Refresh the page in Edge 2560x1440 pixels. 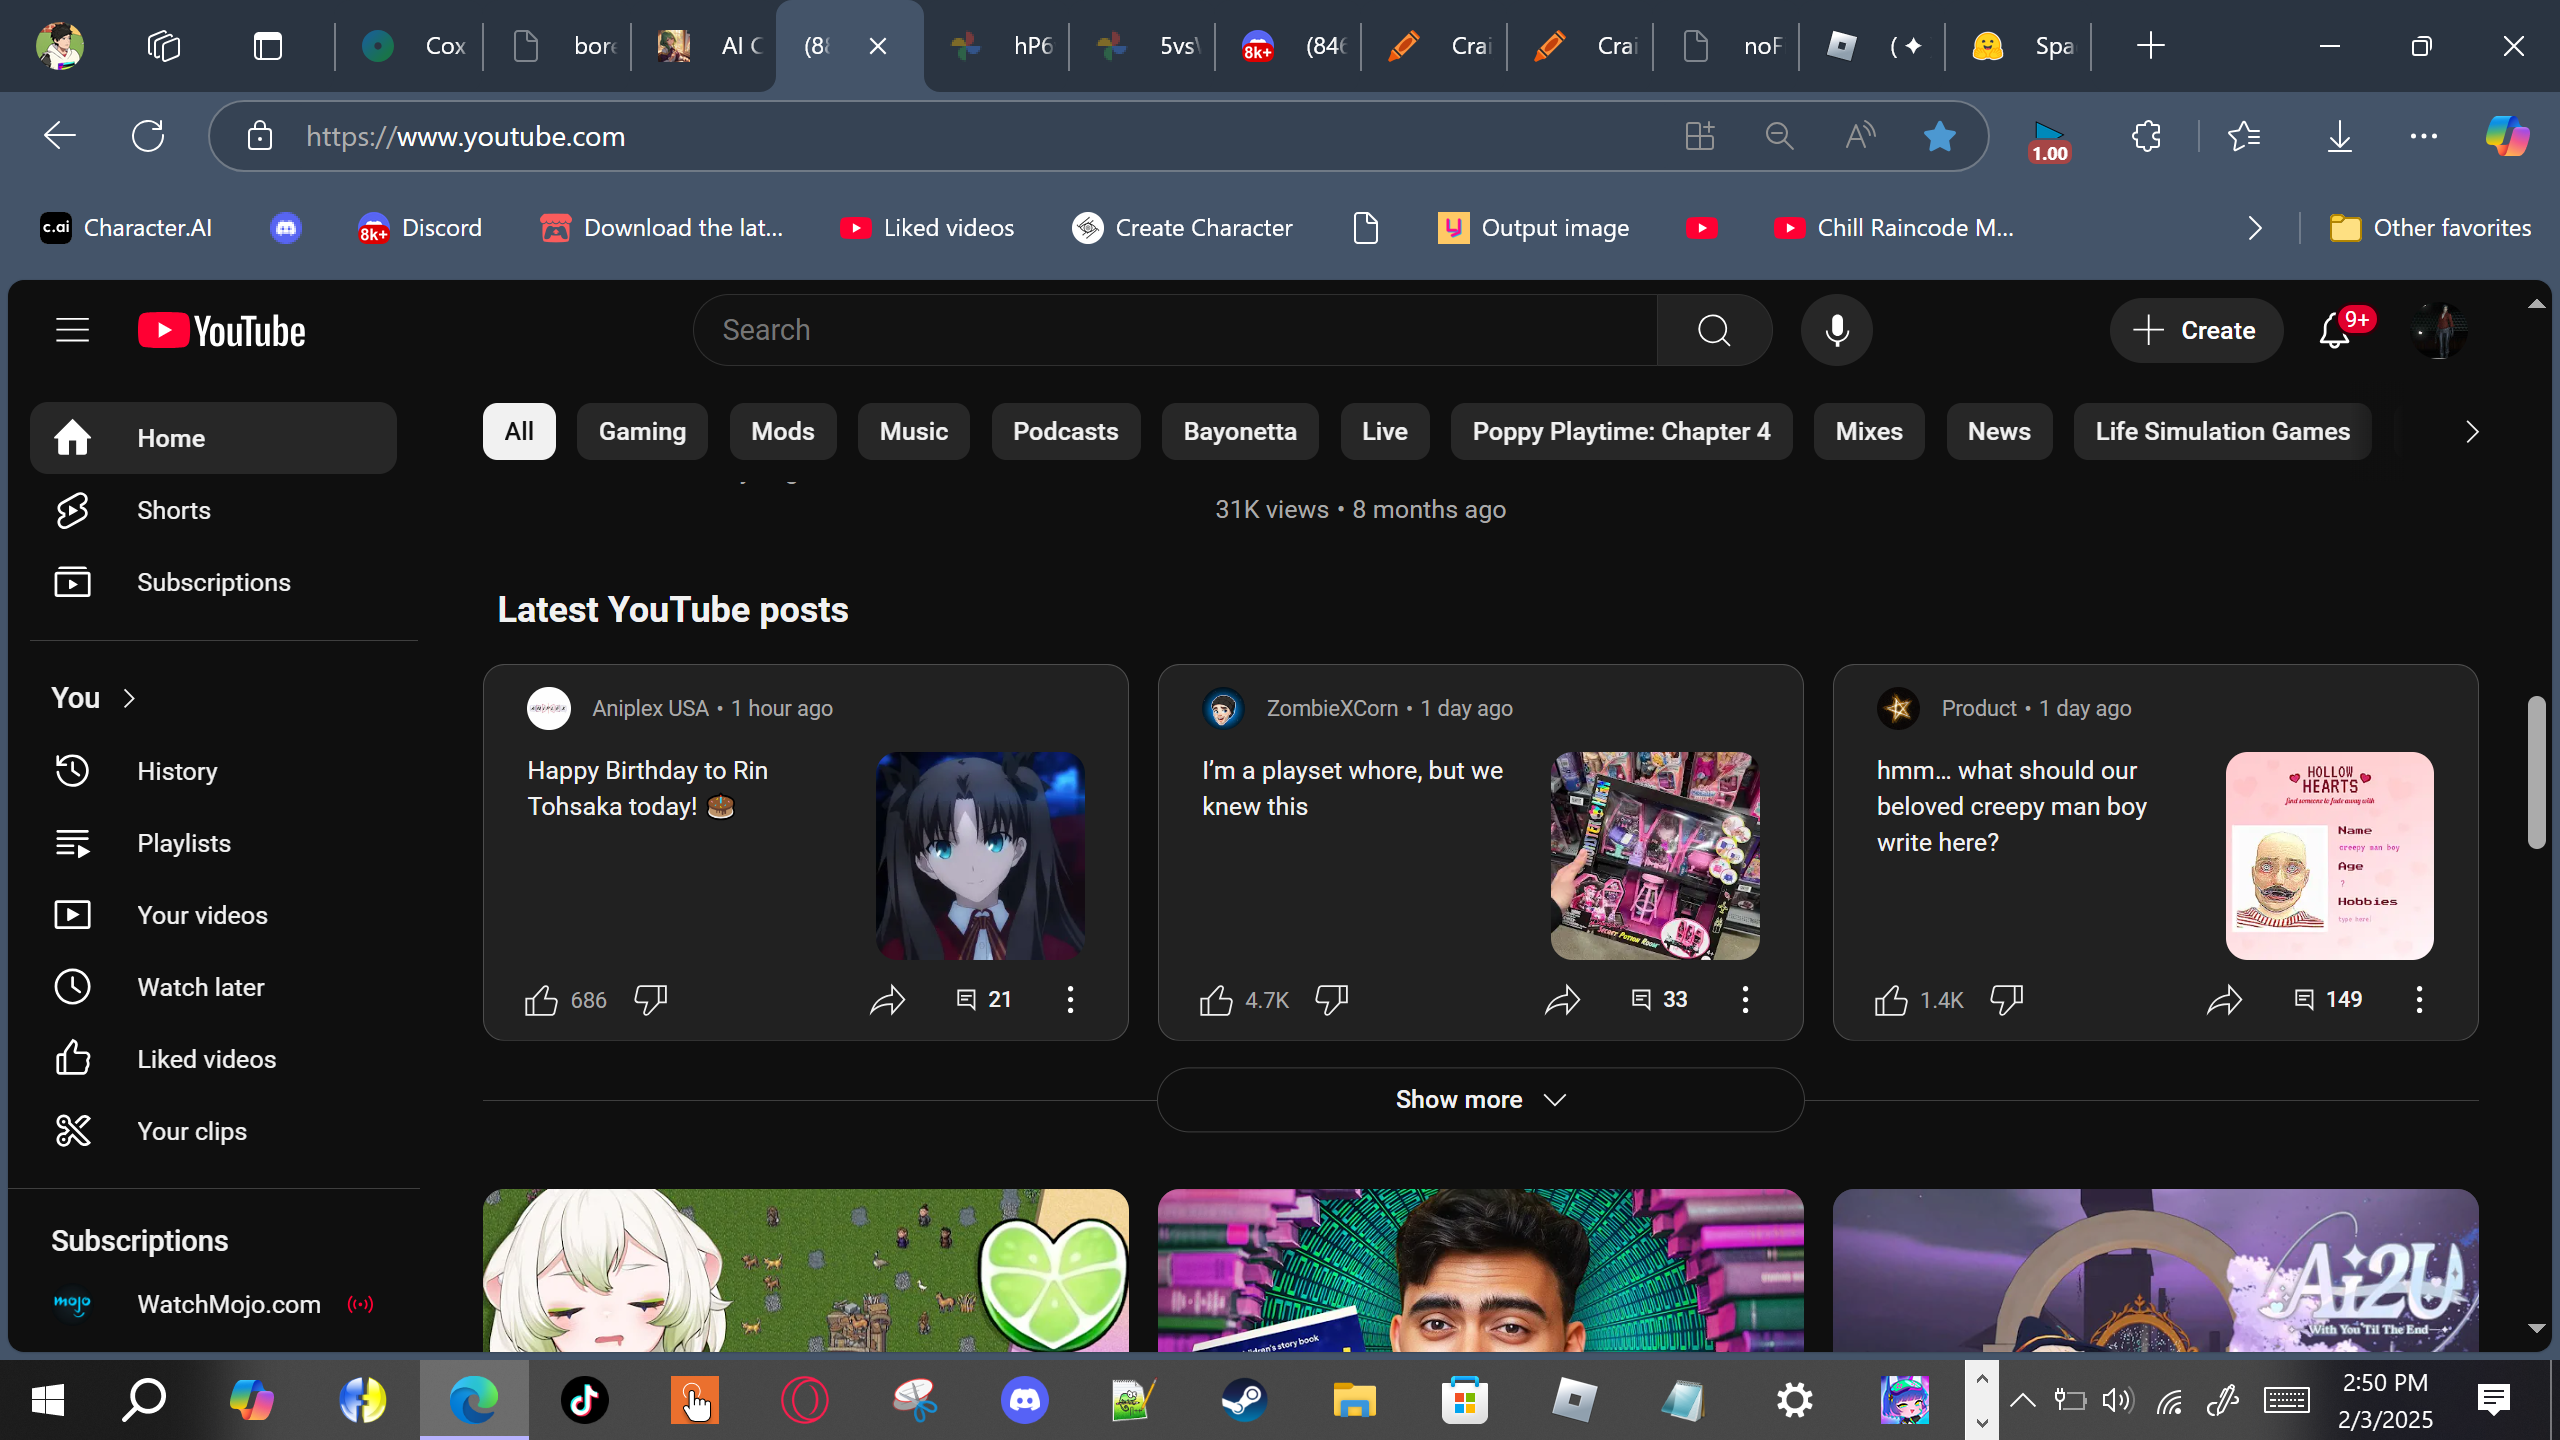(x=148, y=136)
